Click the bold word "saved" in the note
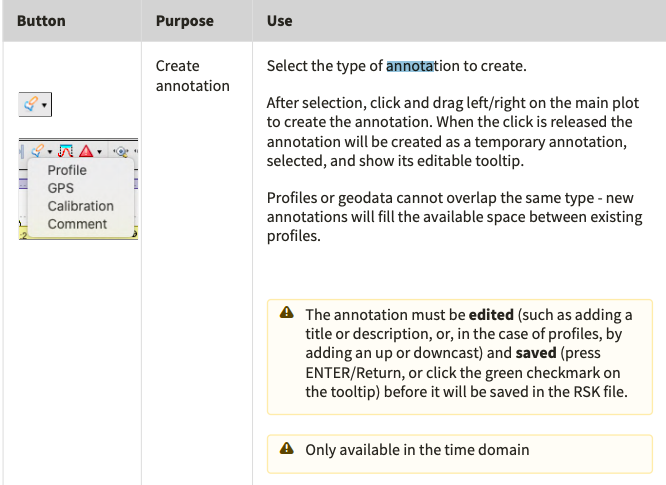This screenshot has height=485, width=666. (537, 354)
